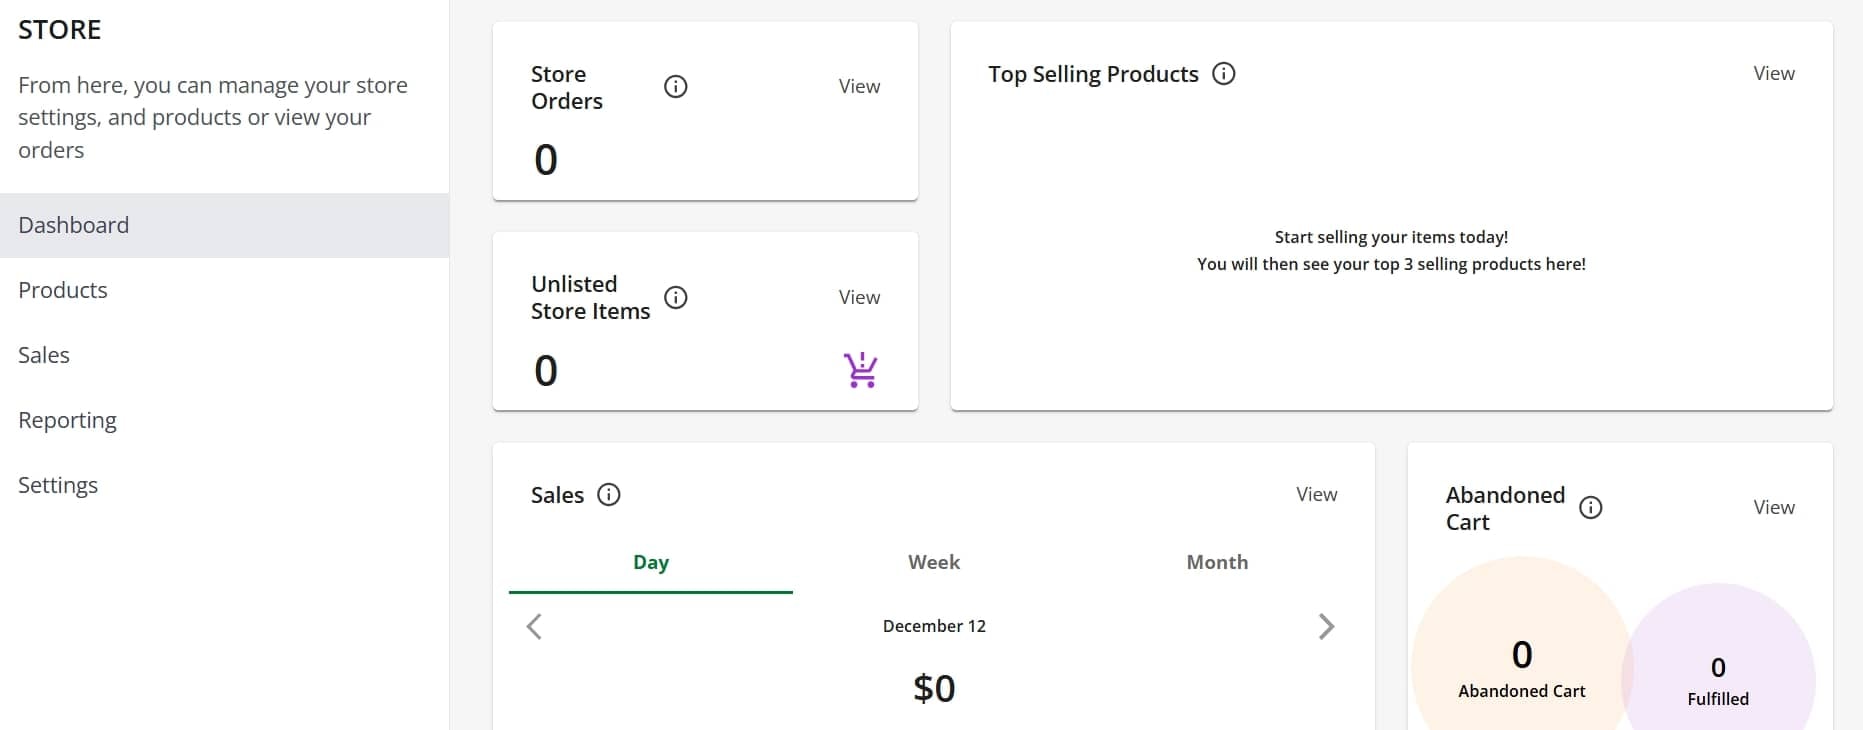Switch Sales chart to Month tab
This screenshot has height=730, width=1863.
pos(1217,563)
